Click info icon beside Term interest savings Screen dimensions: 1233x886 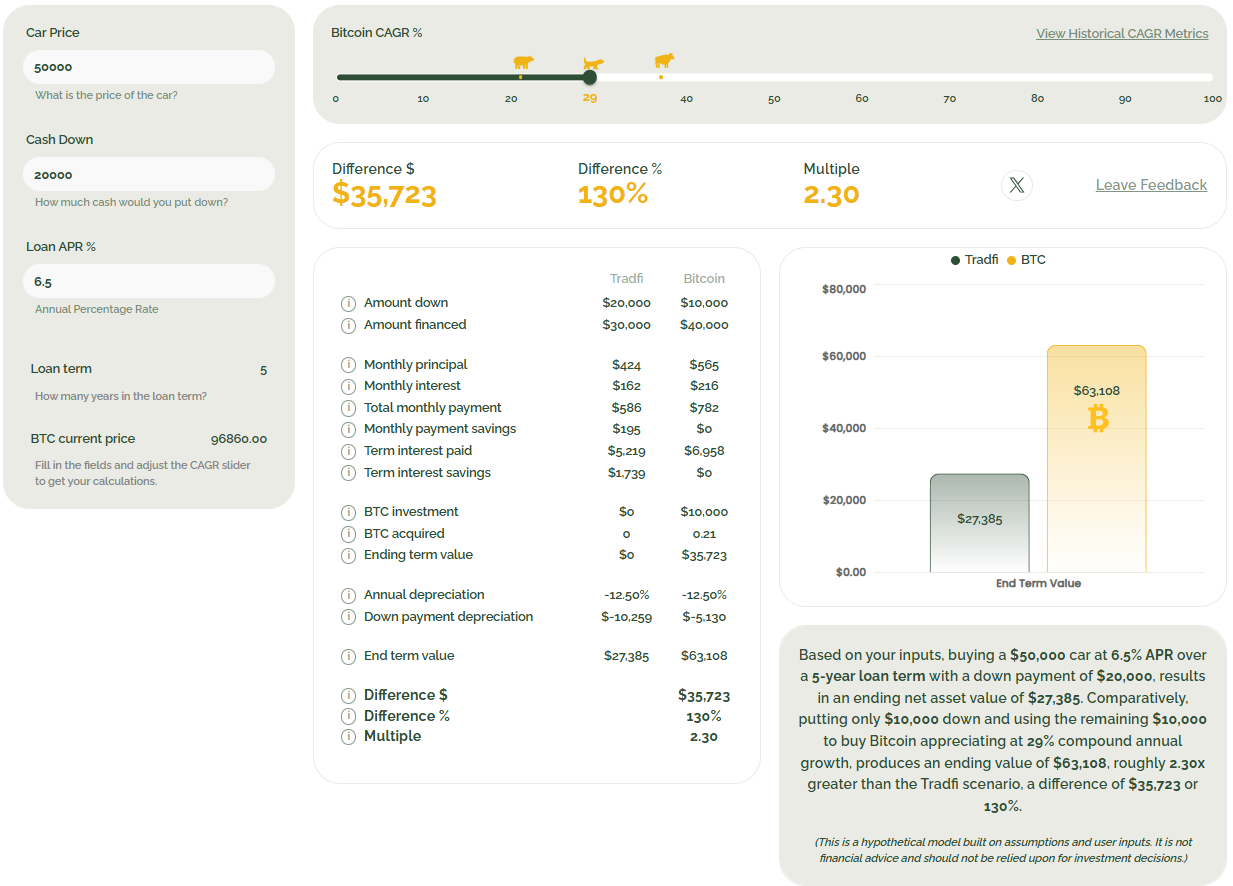pyautogui.click(x=348, y=473)
